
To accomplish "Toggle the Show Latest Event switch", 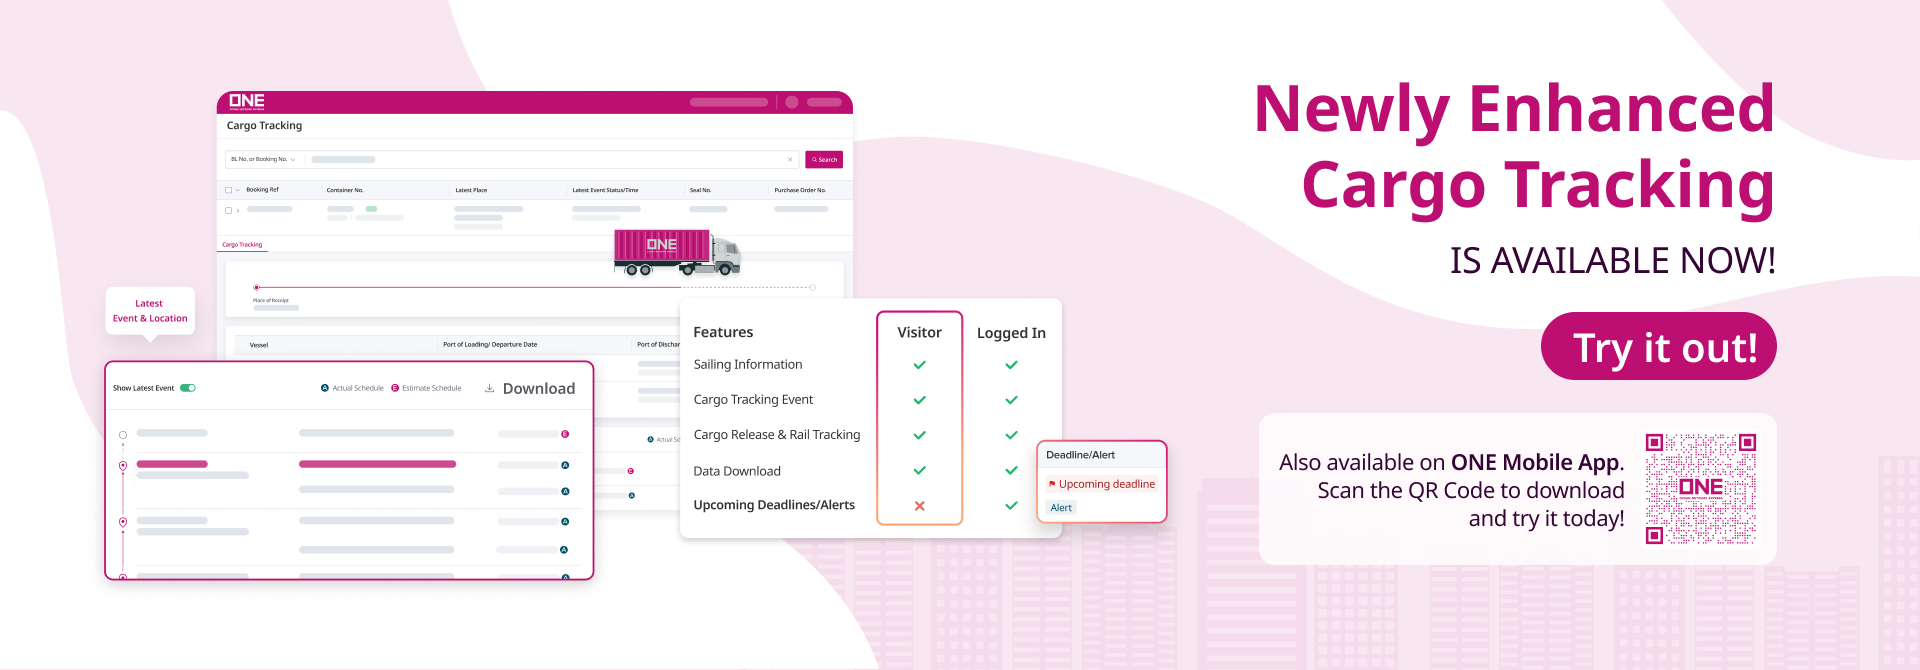I will pos(188,388).
